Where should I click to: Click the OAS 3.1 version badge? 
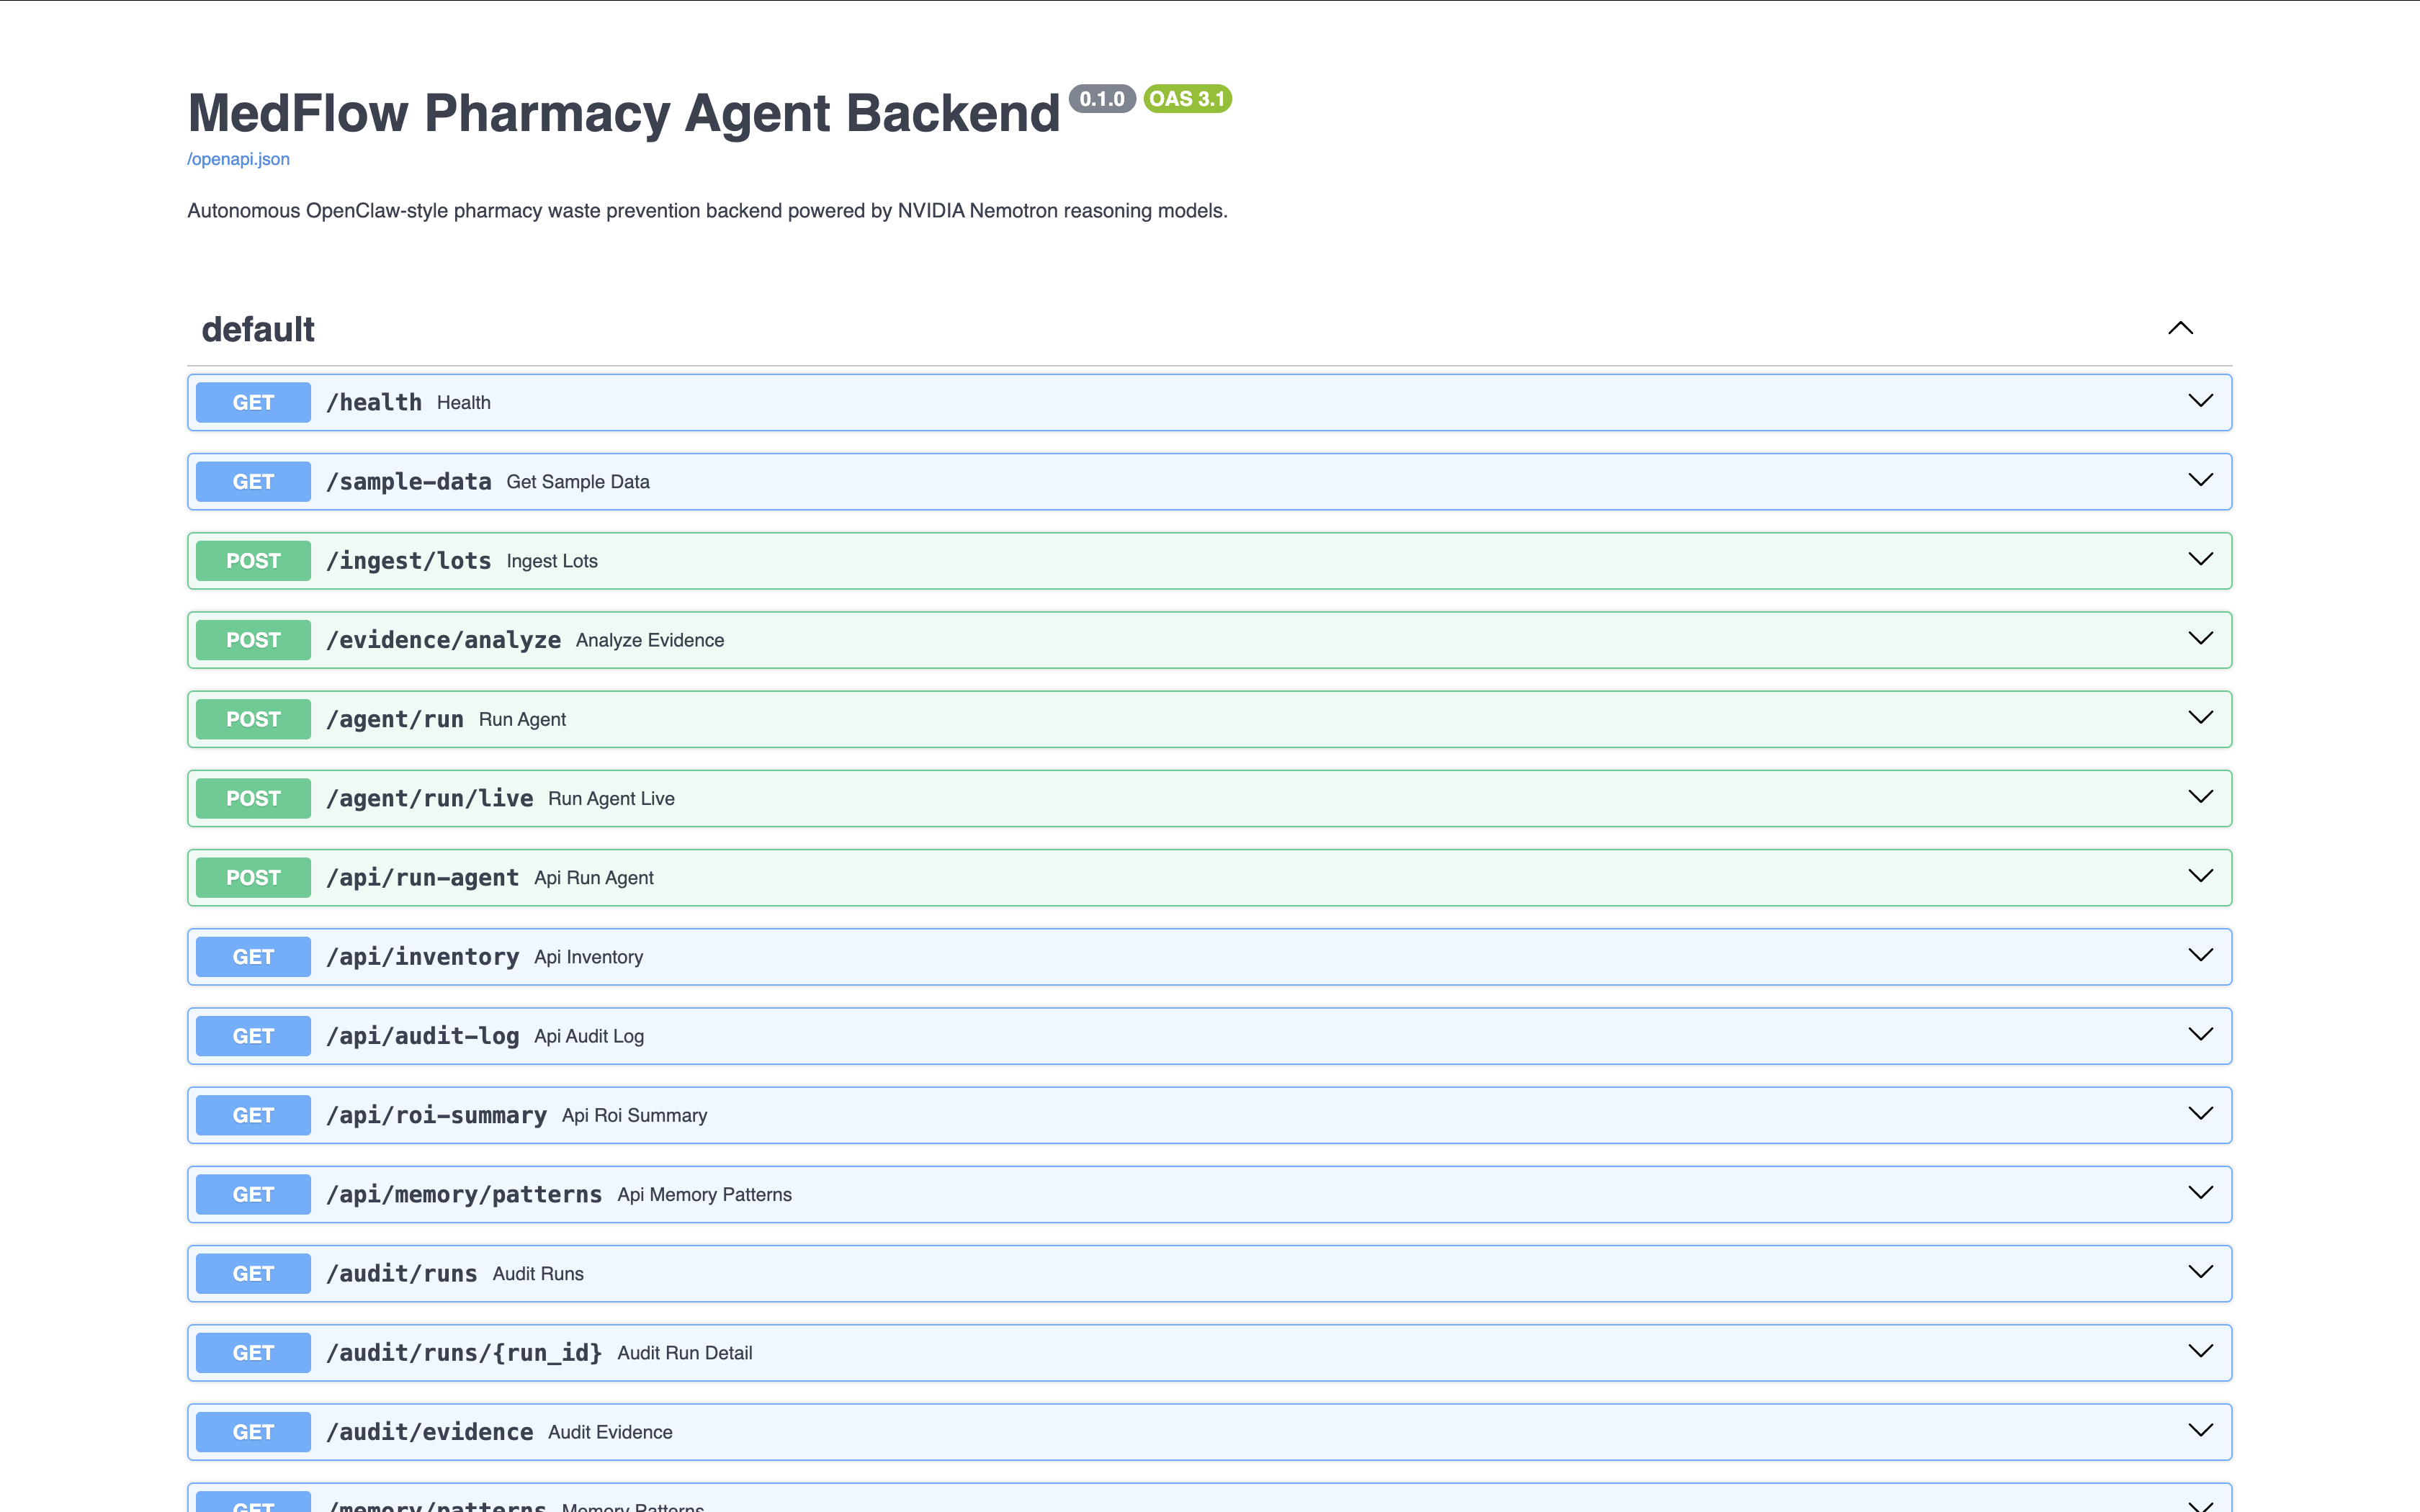(x=1187, y=99)
